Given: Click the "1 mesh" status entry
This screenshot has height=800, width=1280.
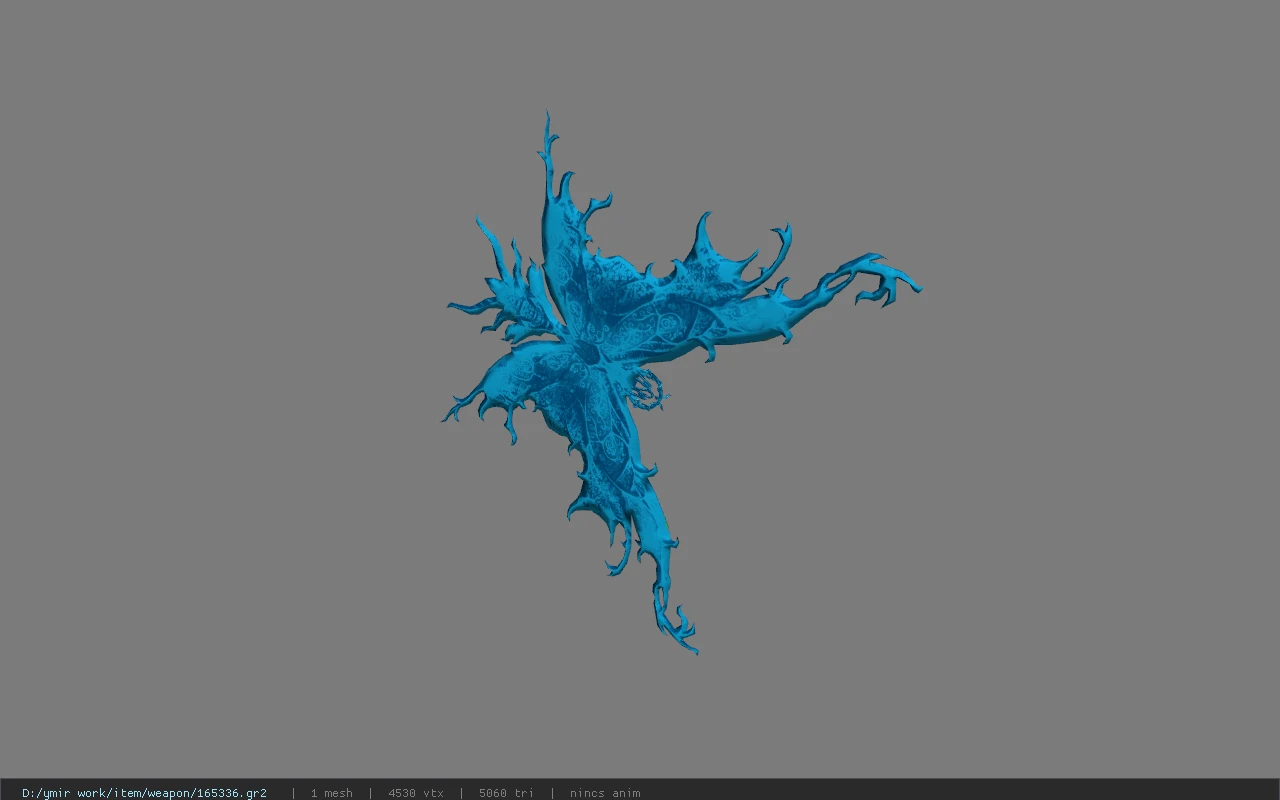Looking at the screenshot, I should click(x=331, y=793).
